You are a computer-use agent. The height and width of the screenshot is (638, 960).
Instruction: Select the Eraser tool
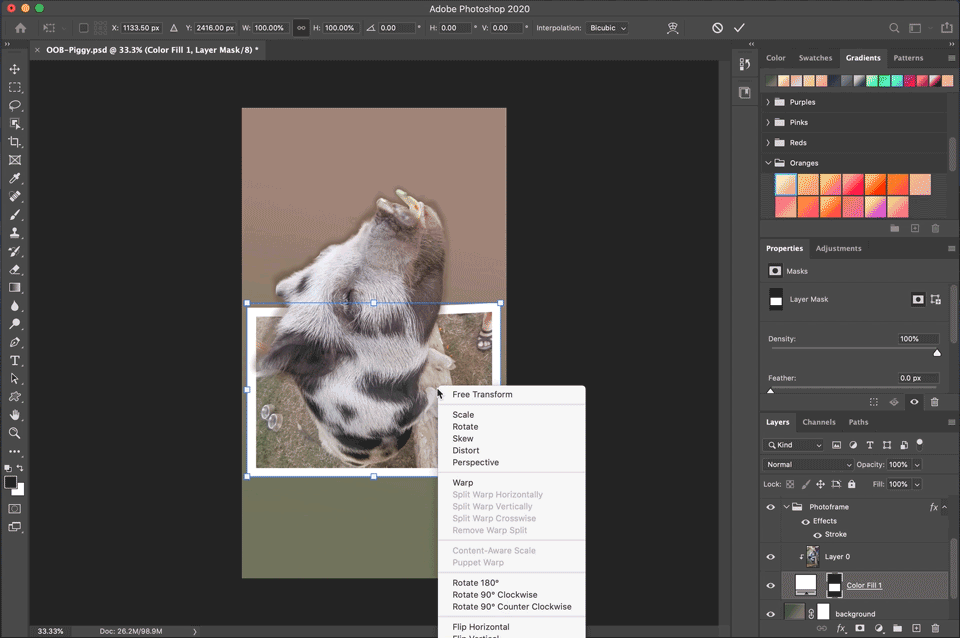(x=15, y=269)
